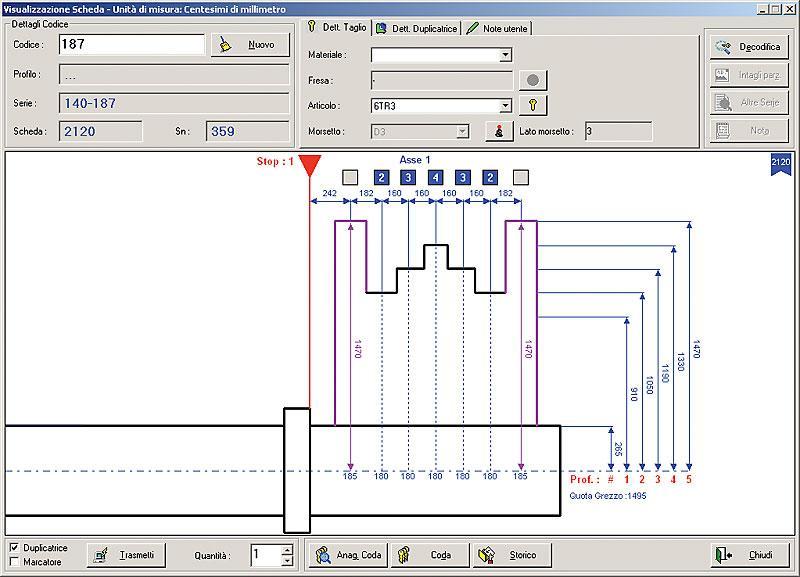The image size is (800, 577).
Task: Click the Quota Grezzo :1495 text
Action: pyautogui.click(x=608, y=496)
